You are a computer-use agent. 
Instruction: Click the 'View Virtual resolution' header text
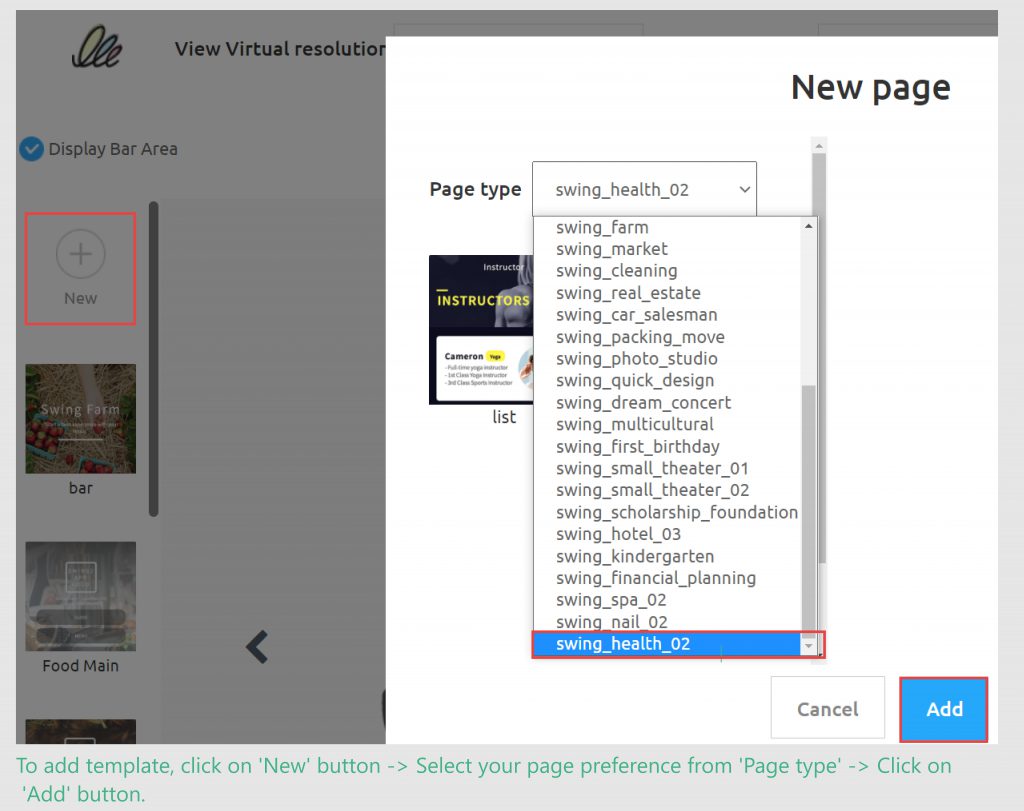tap(280, 49)
